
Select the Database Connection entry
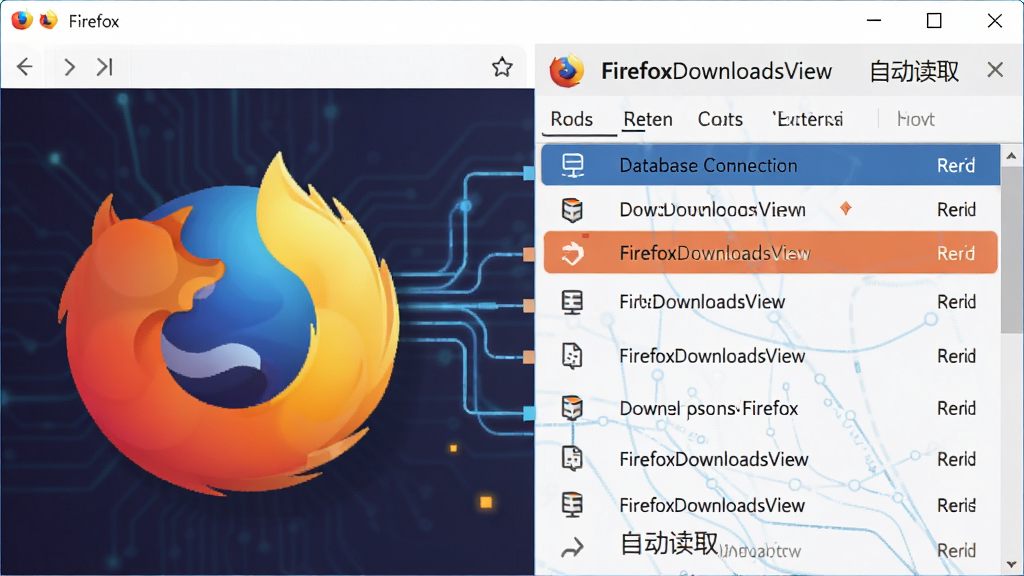(771, 165)
